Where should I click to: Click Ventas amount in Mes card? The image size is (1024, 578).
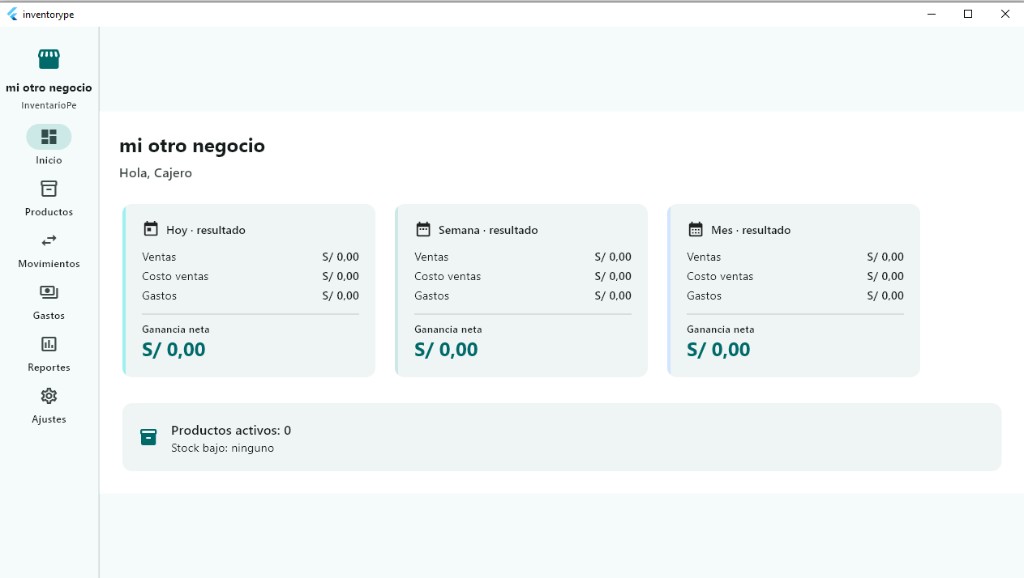coord(885,257)
